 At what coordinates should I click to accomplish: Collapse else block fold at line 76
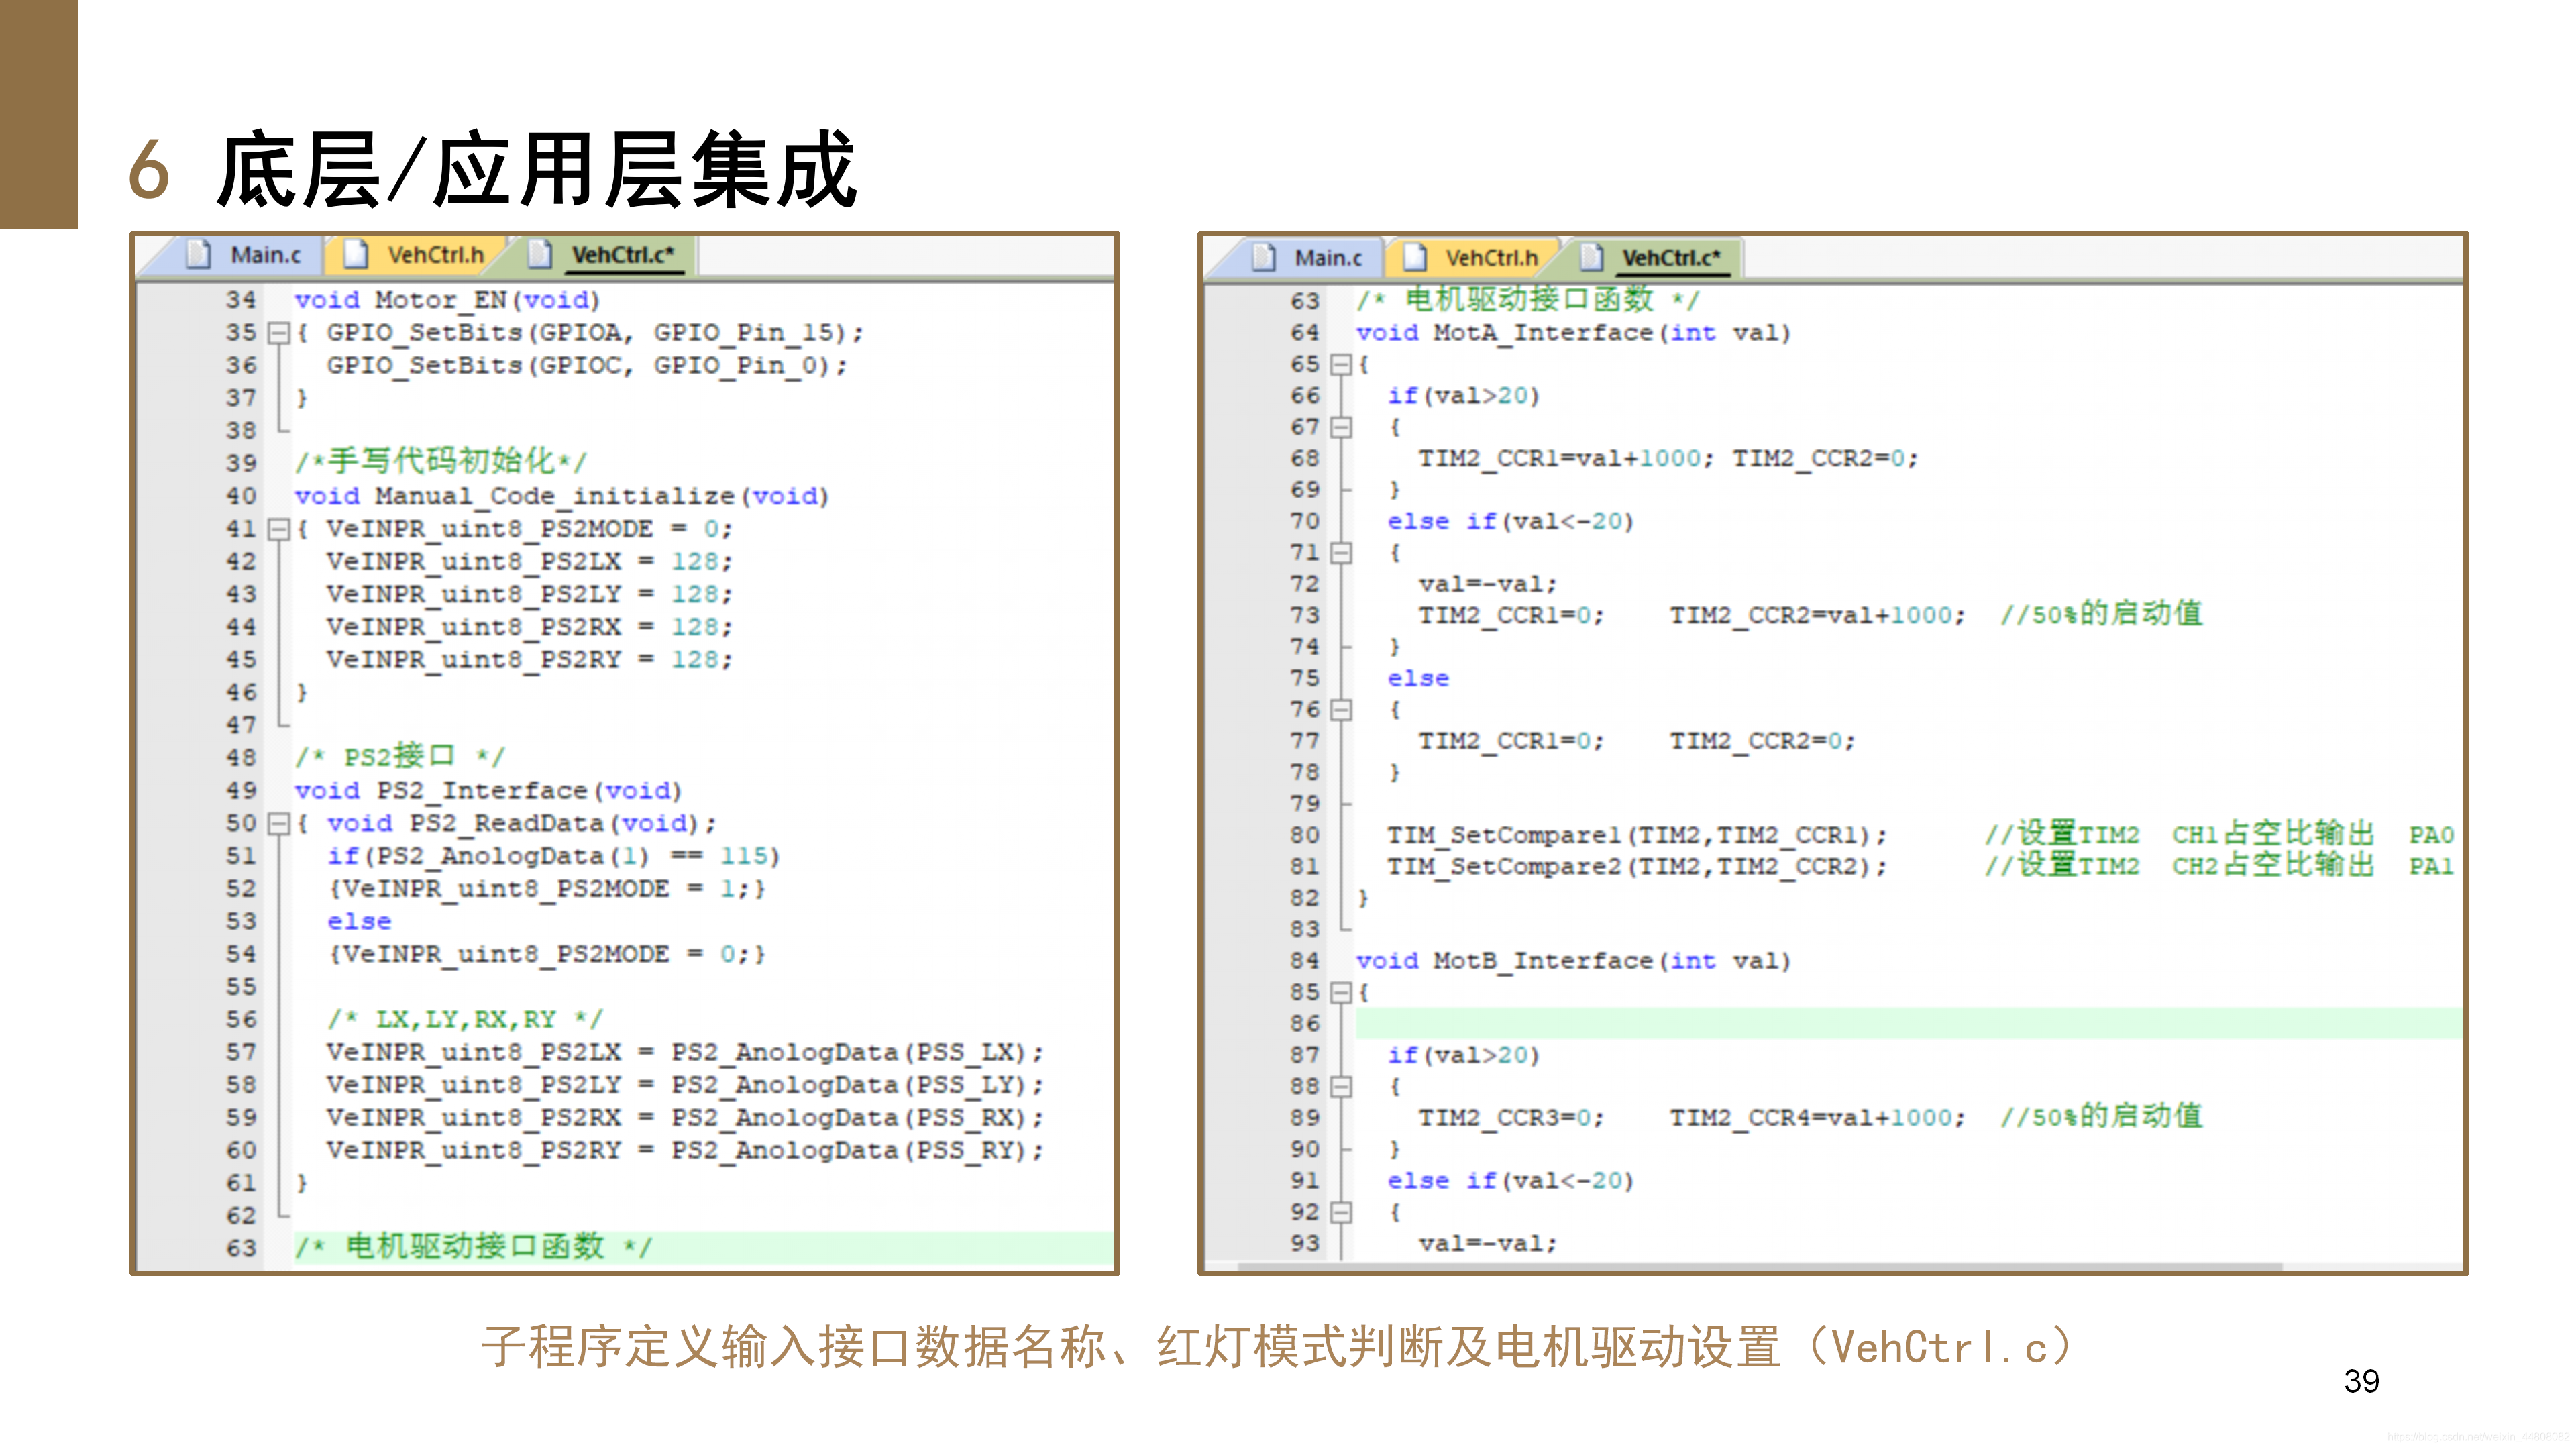click(1341, 709)
